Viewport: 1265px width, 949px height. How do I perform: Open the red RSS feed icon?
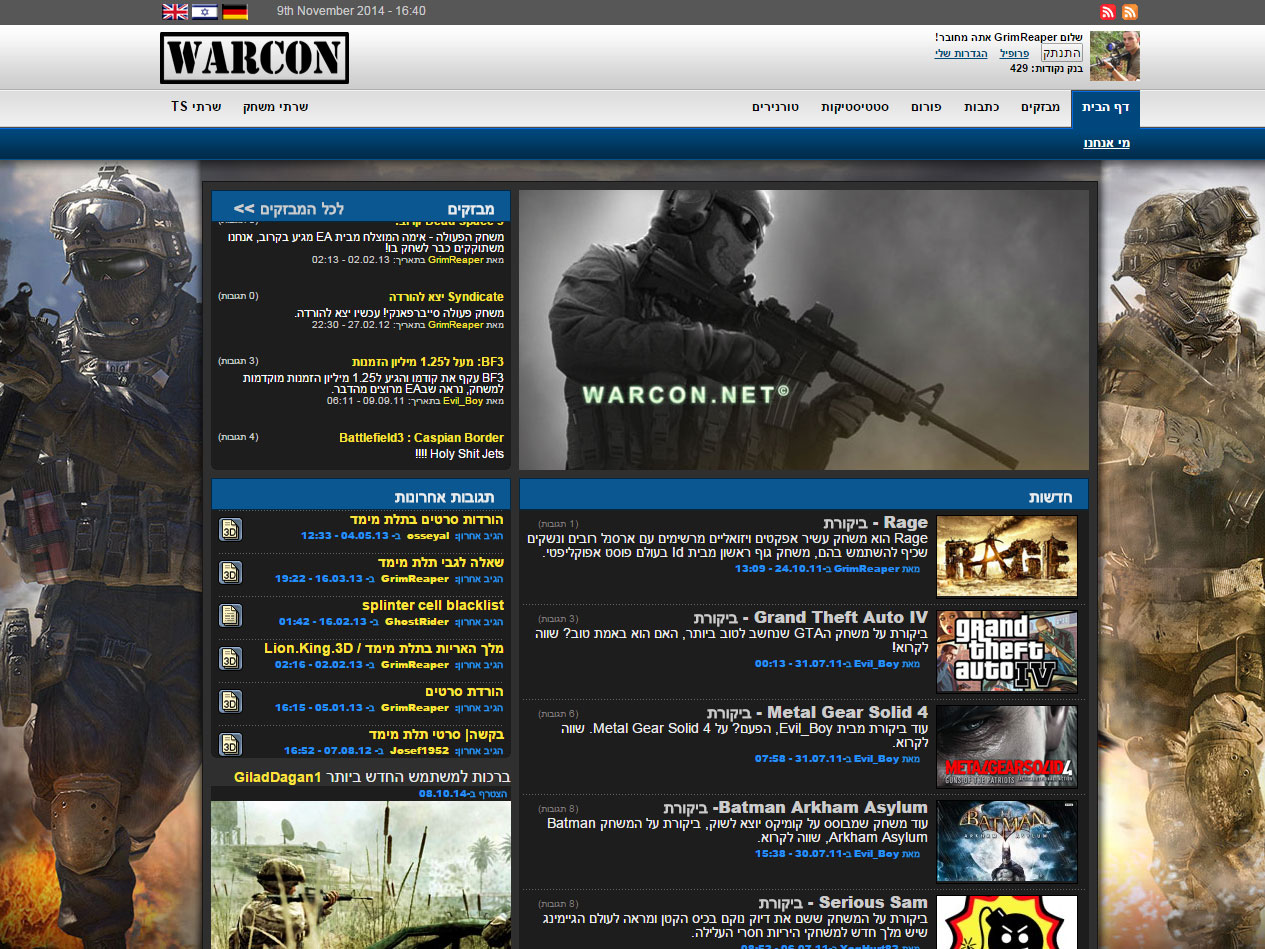(1108, 12)
